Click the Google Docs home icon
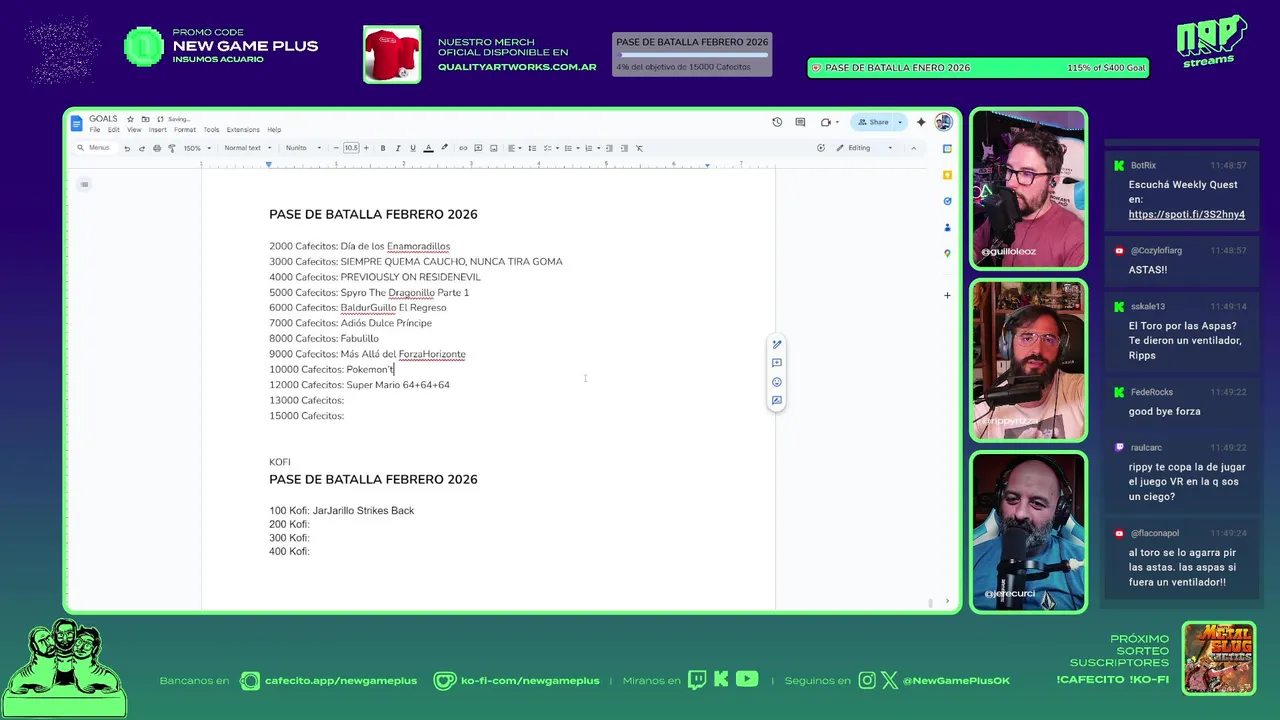Screen dimensions: 1280x720 point(76,123)
